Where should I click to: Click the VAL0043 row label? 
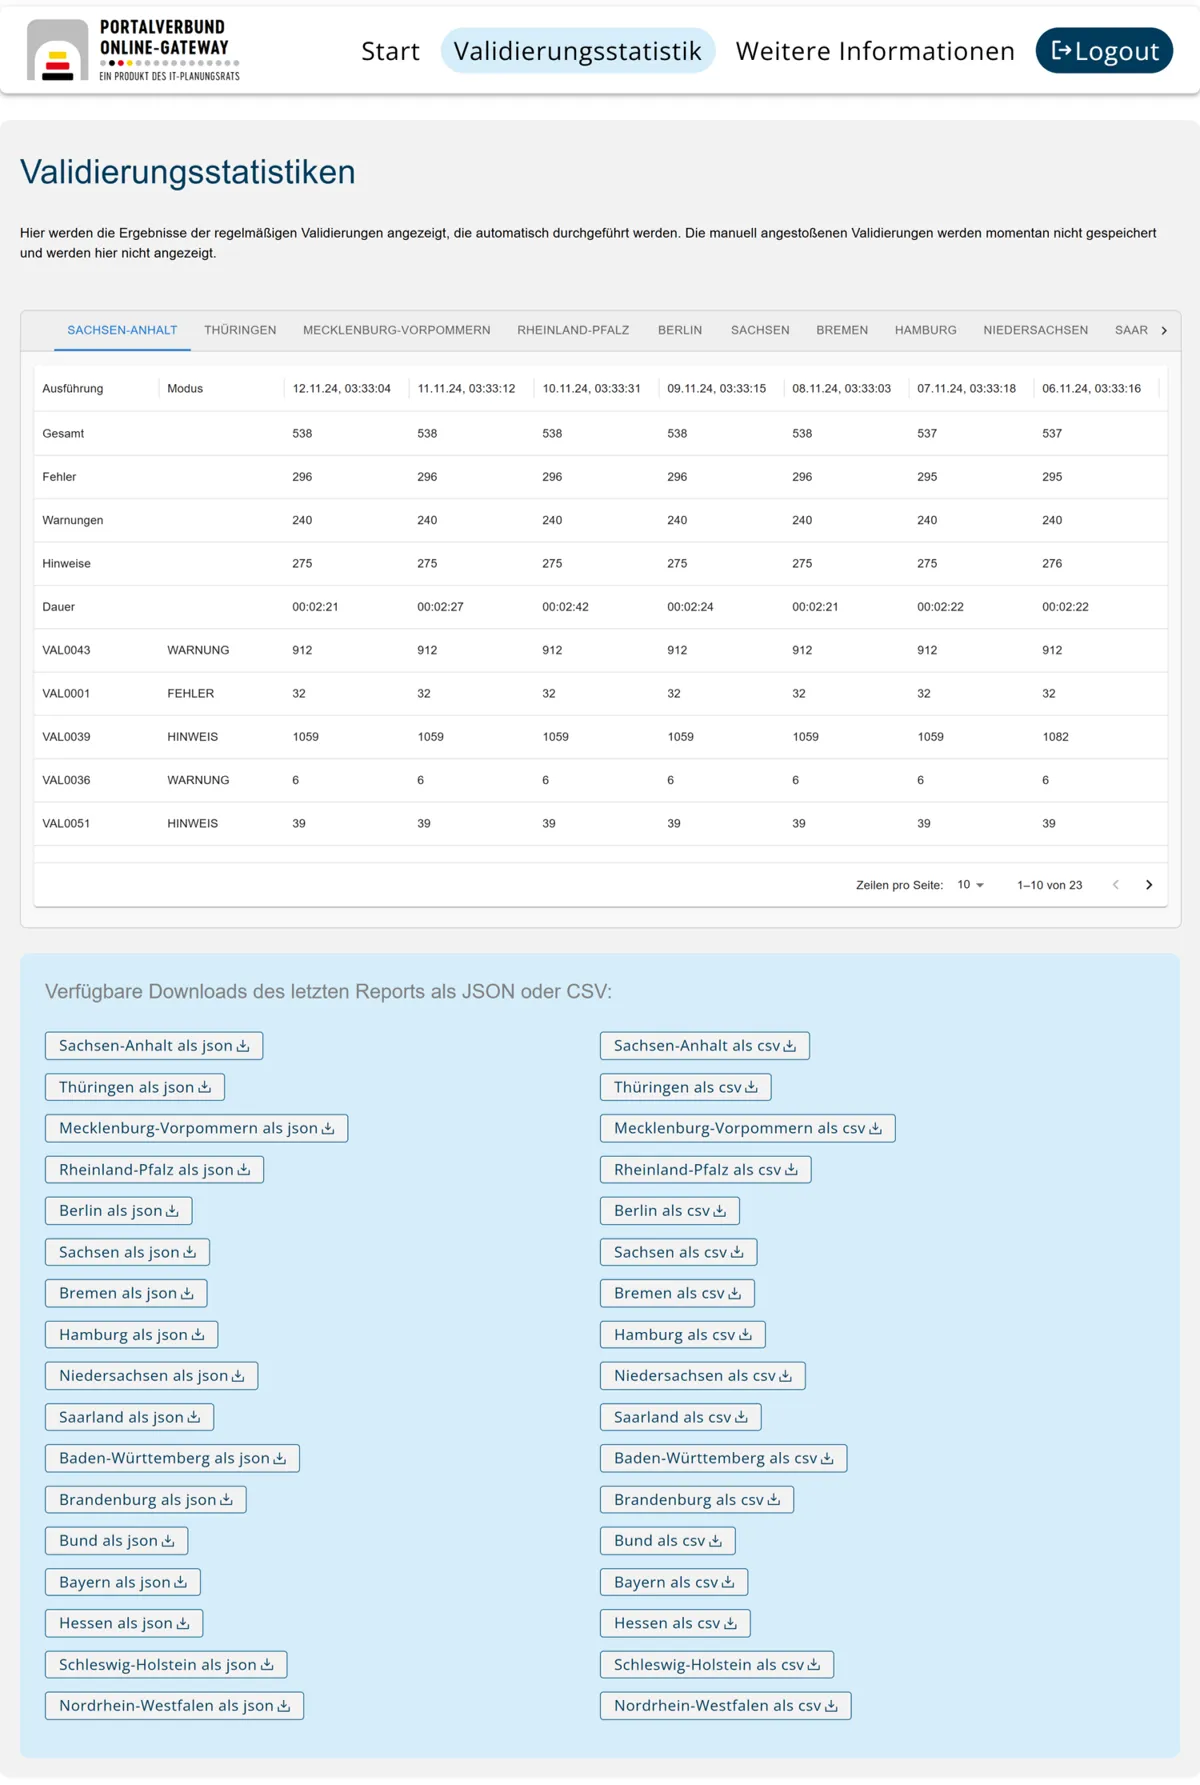coord(66,650)
